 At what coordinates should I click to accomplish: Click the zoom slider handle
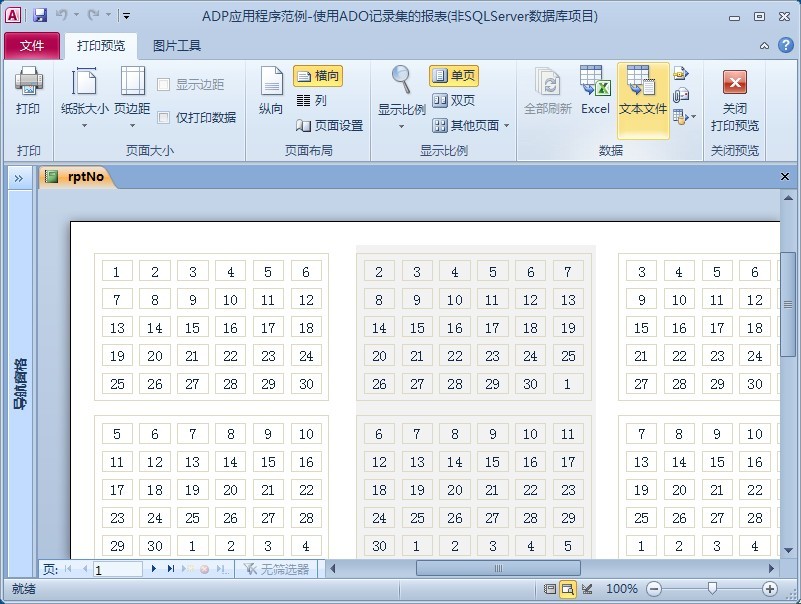[x=712, y=589]
